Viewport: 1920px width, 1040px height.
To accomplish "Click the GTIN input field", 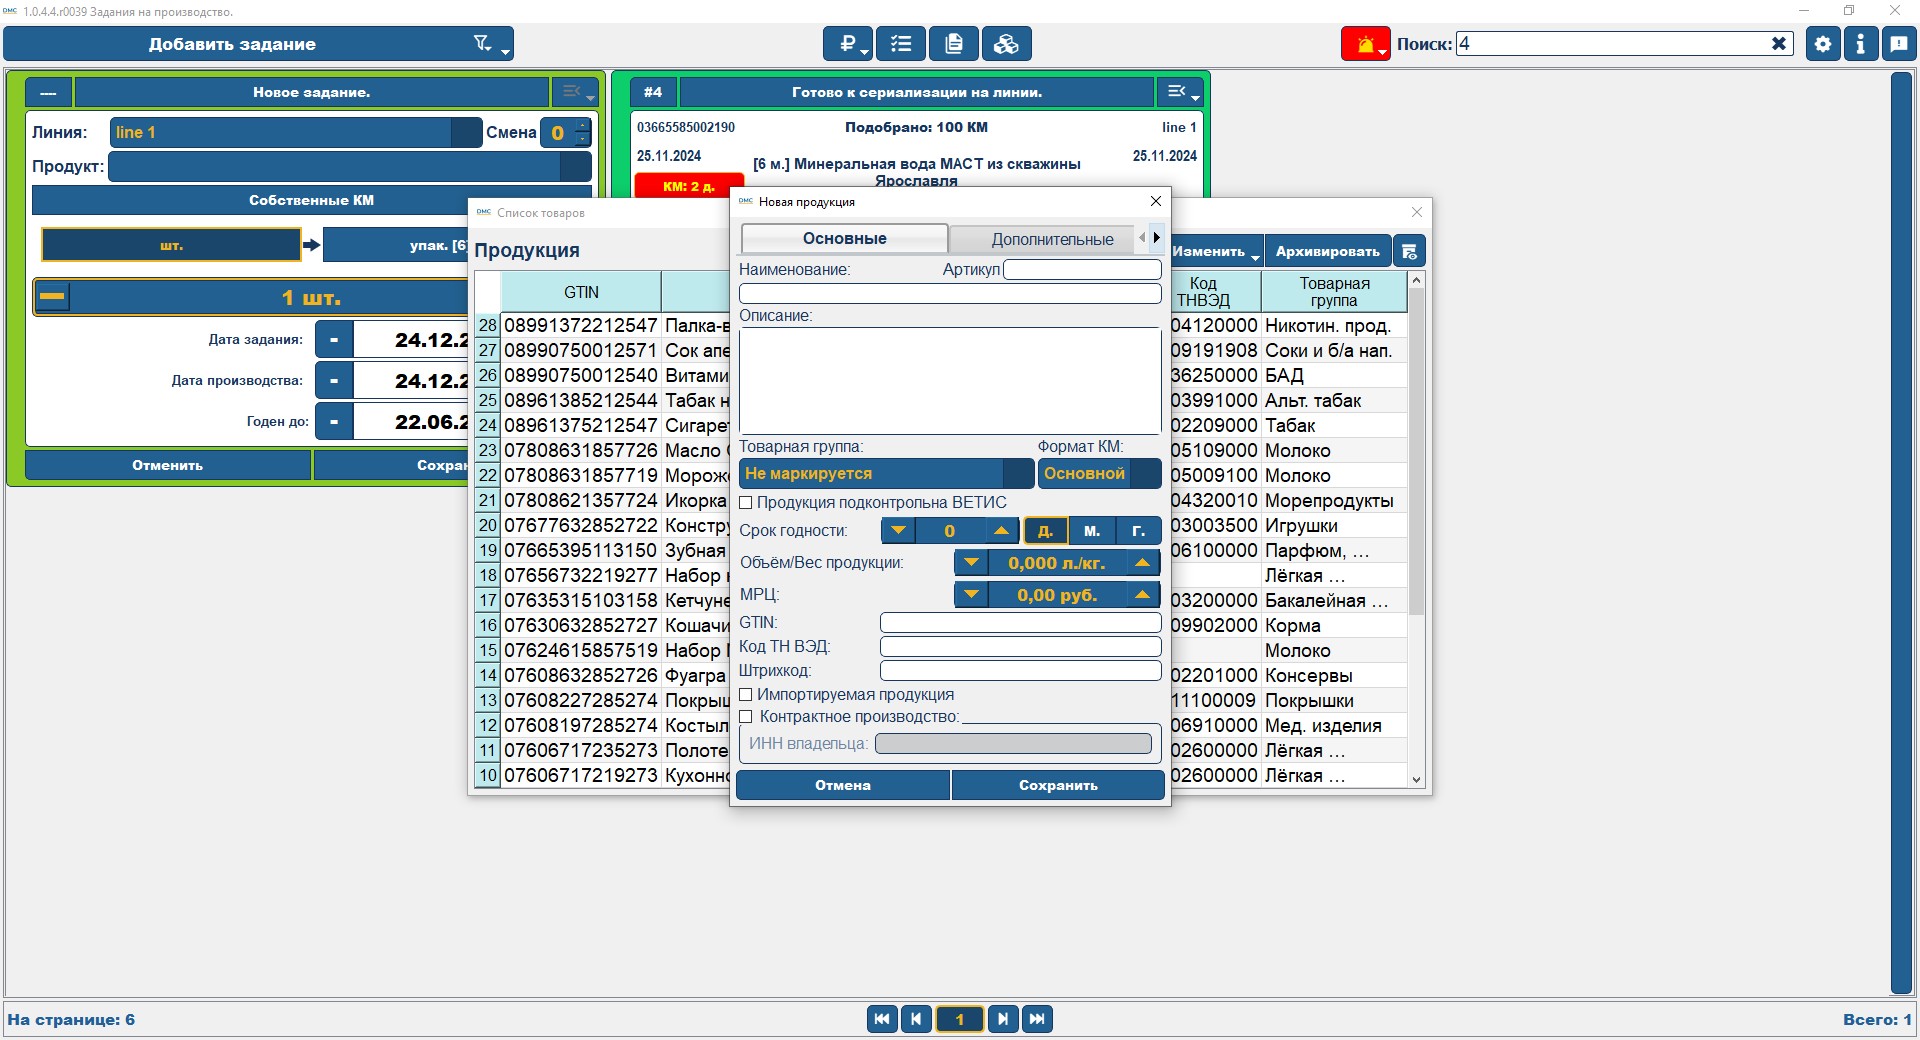I will coord(1020,623).
